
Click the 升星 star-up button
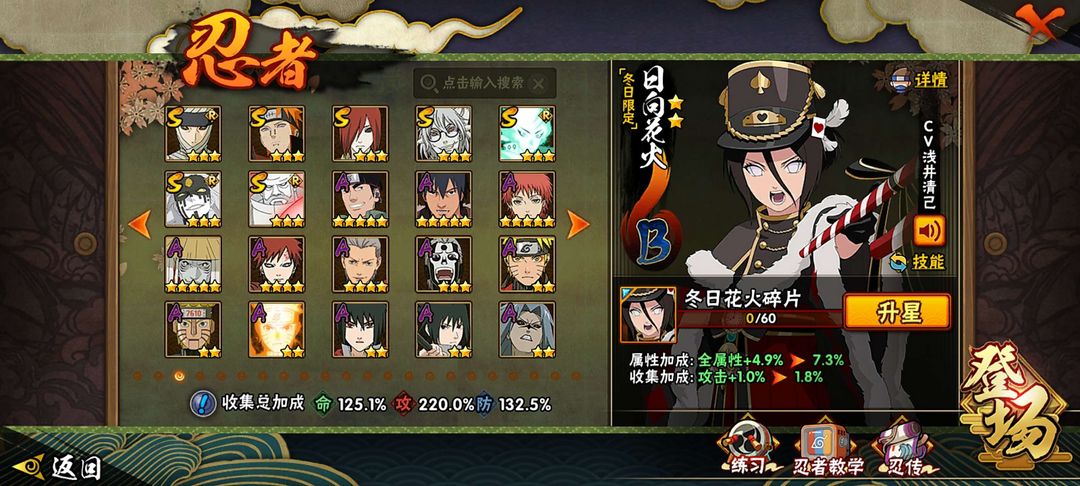coord(897,312)
